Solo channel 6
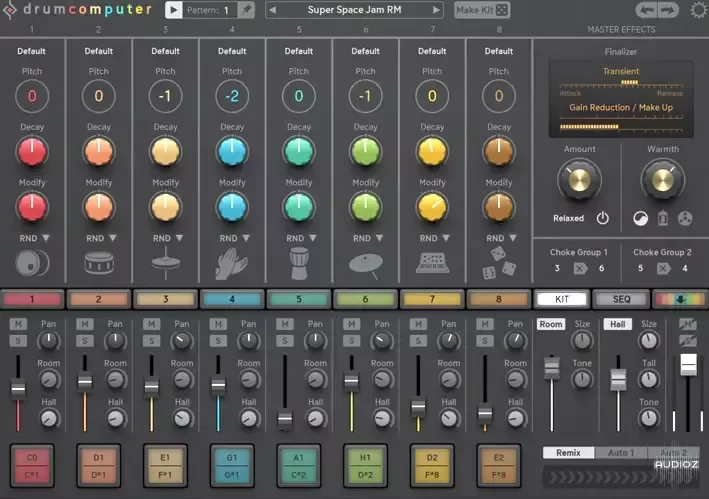 coord(351,341)
